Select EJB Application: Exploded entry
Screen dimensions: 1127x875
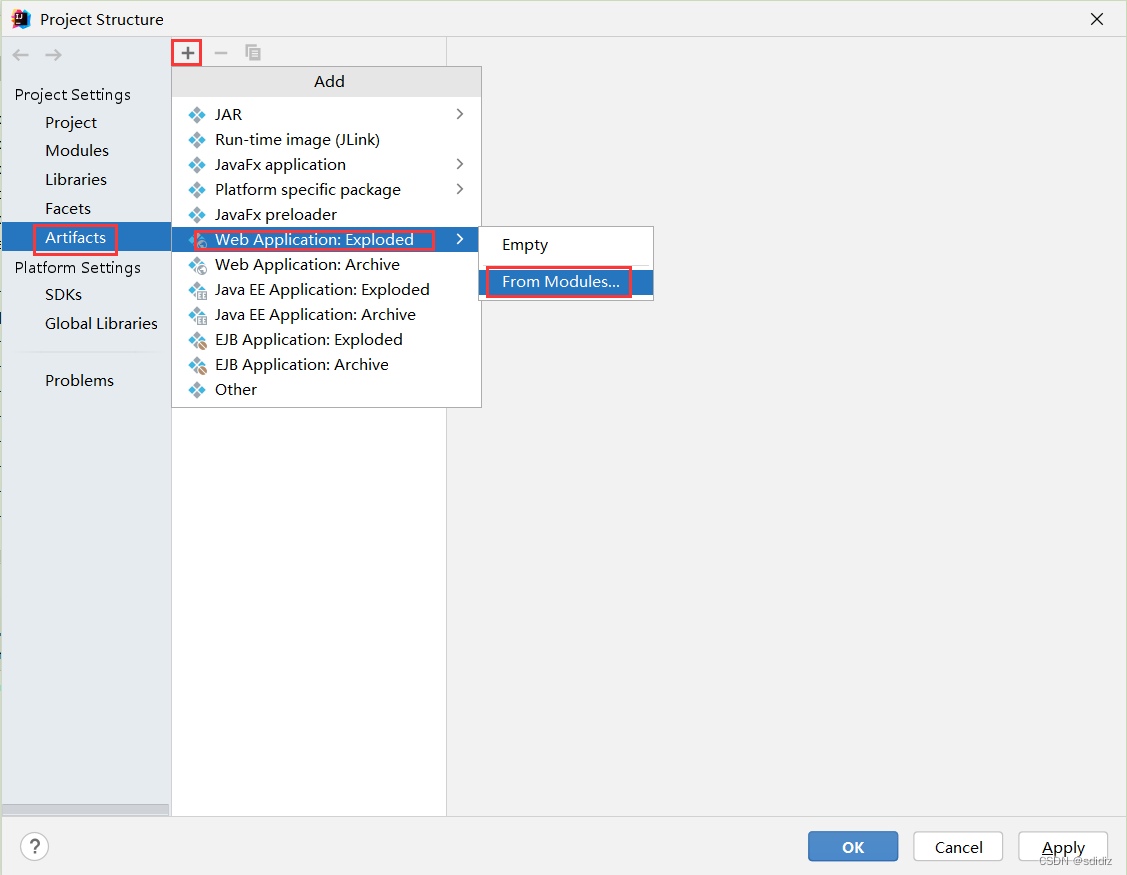coord(326,339)
